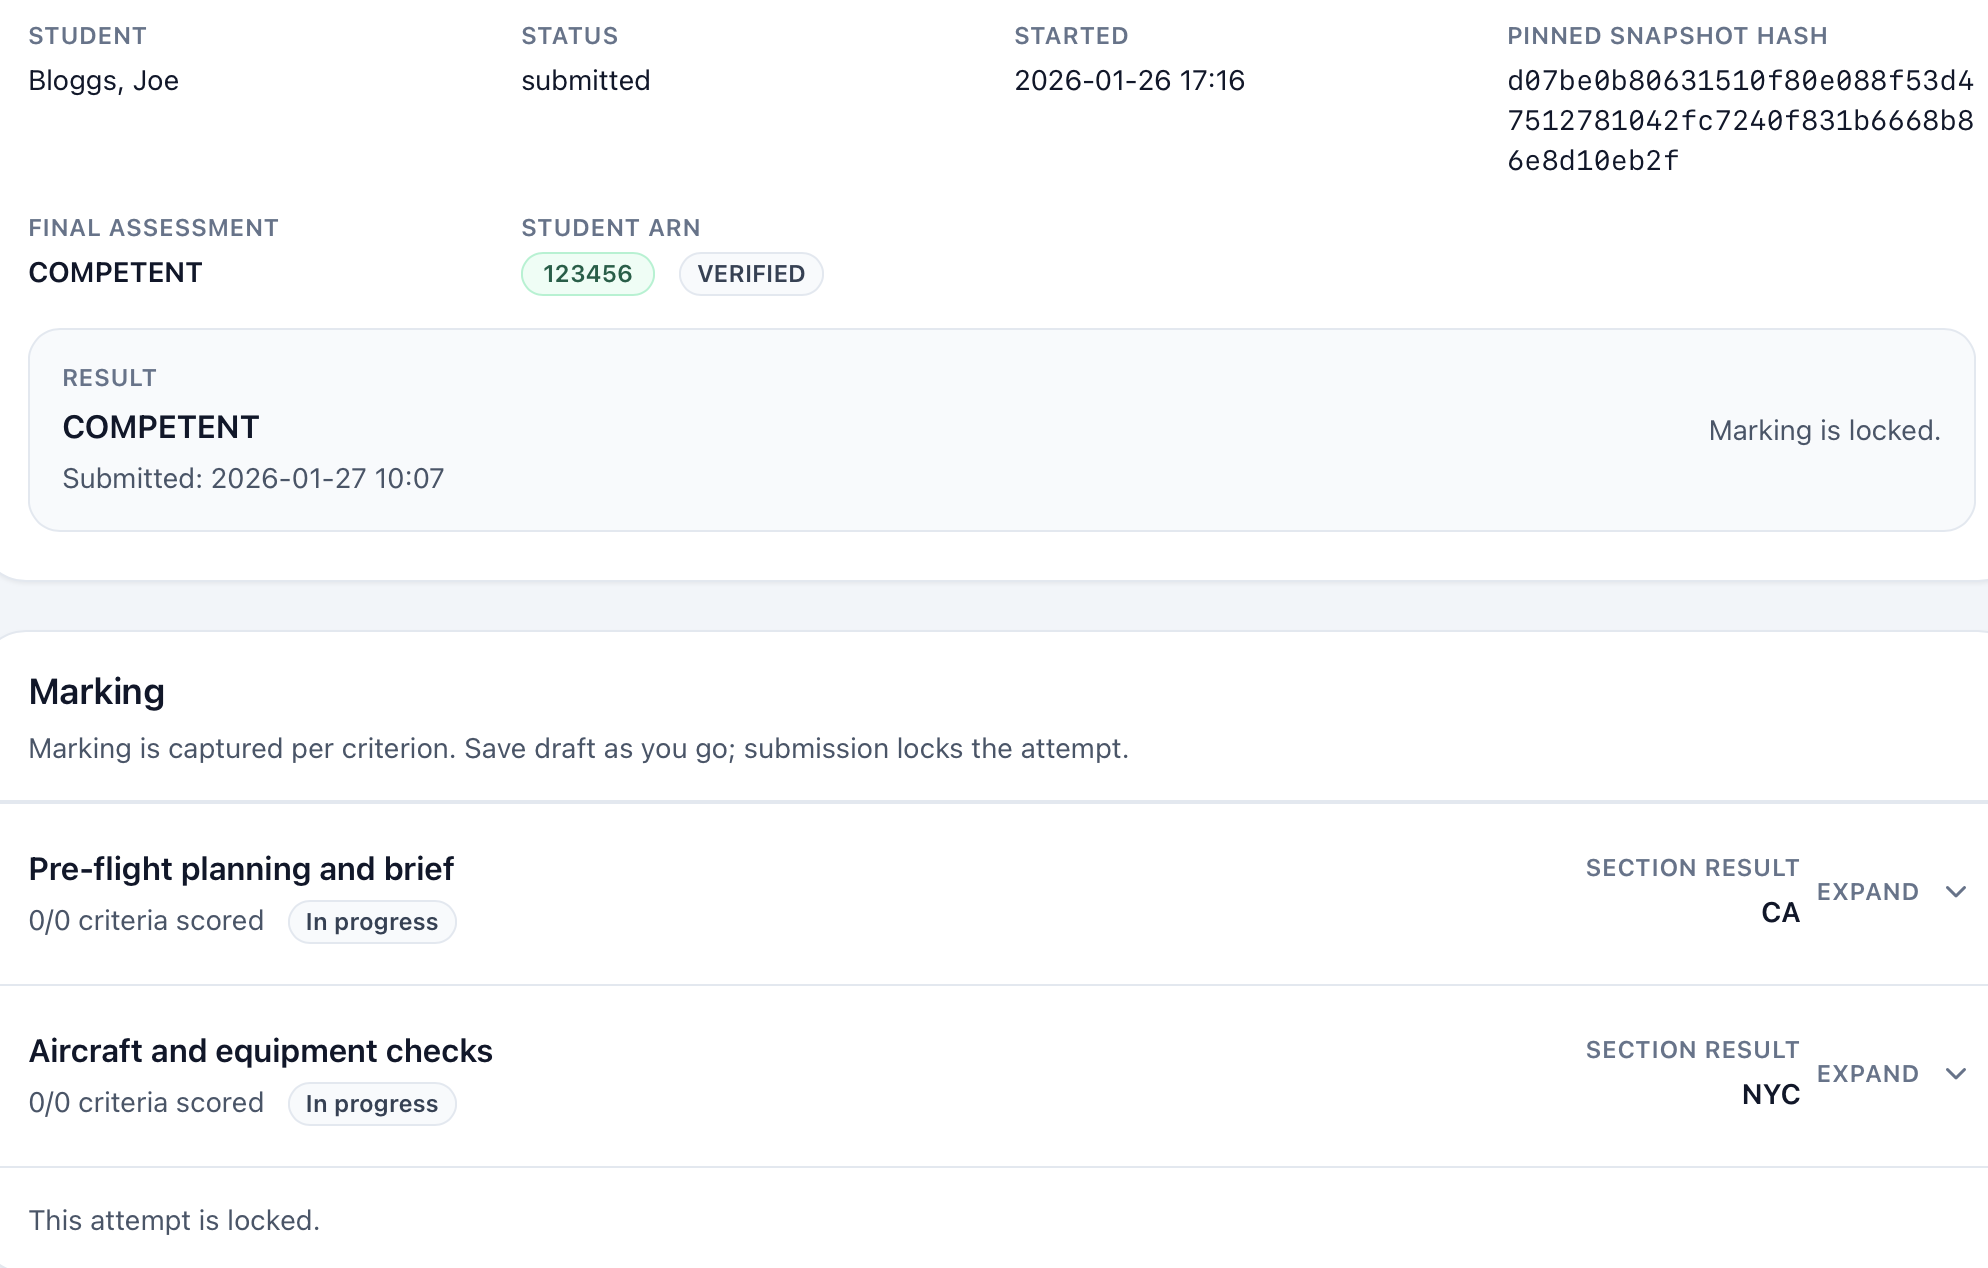Screen dimensions: 1988x1268
Task: Click the chevron icon for Pre-flight planning
Action: tap(1956, 892)
